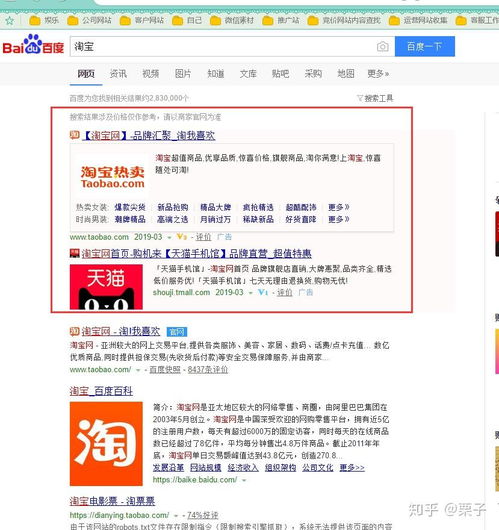Screen dimensions: 499x530
Task: Open the 推广站 bookmarks folder
Action: tap(281, 21)
